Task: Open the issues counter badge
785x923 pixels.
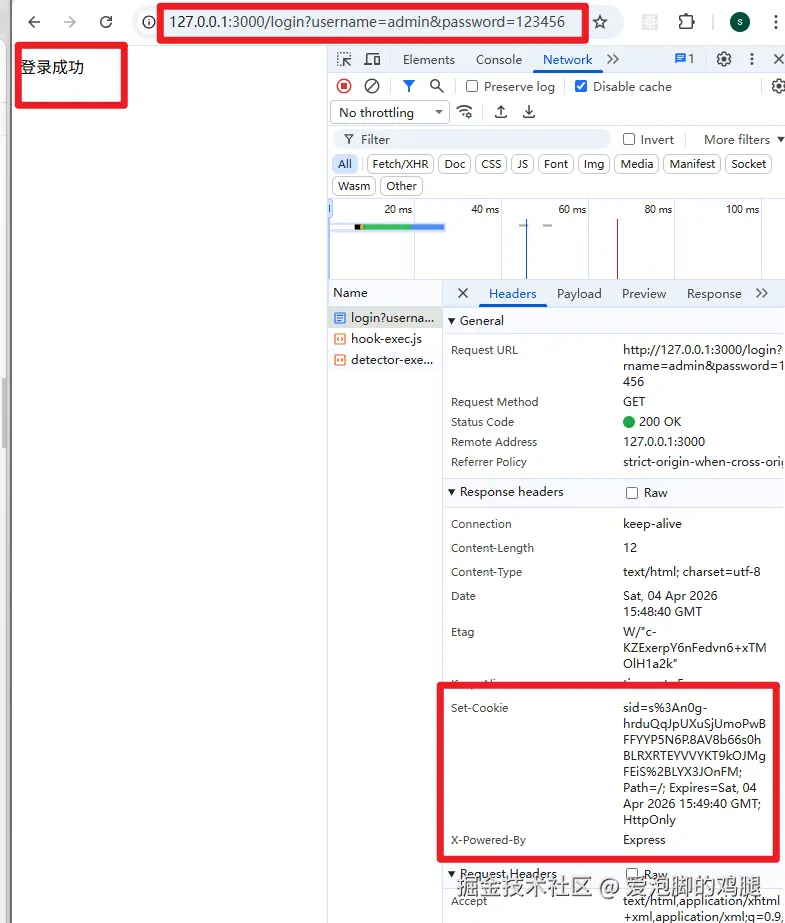Action: pyautogui.click(x=684, y=59)
